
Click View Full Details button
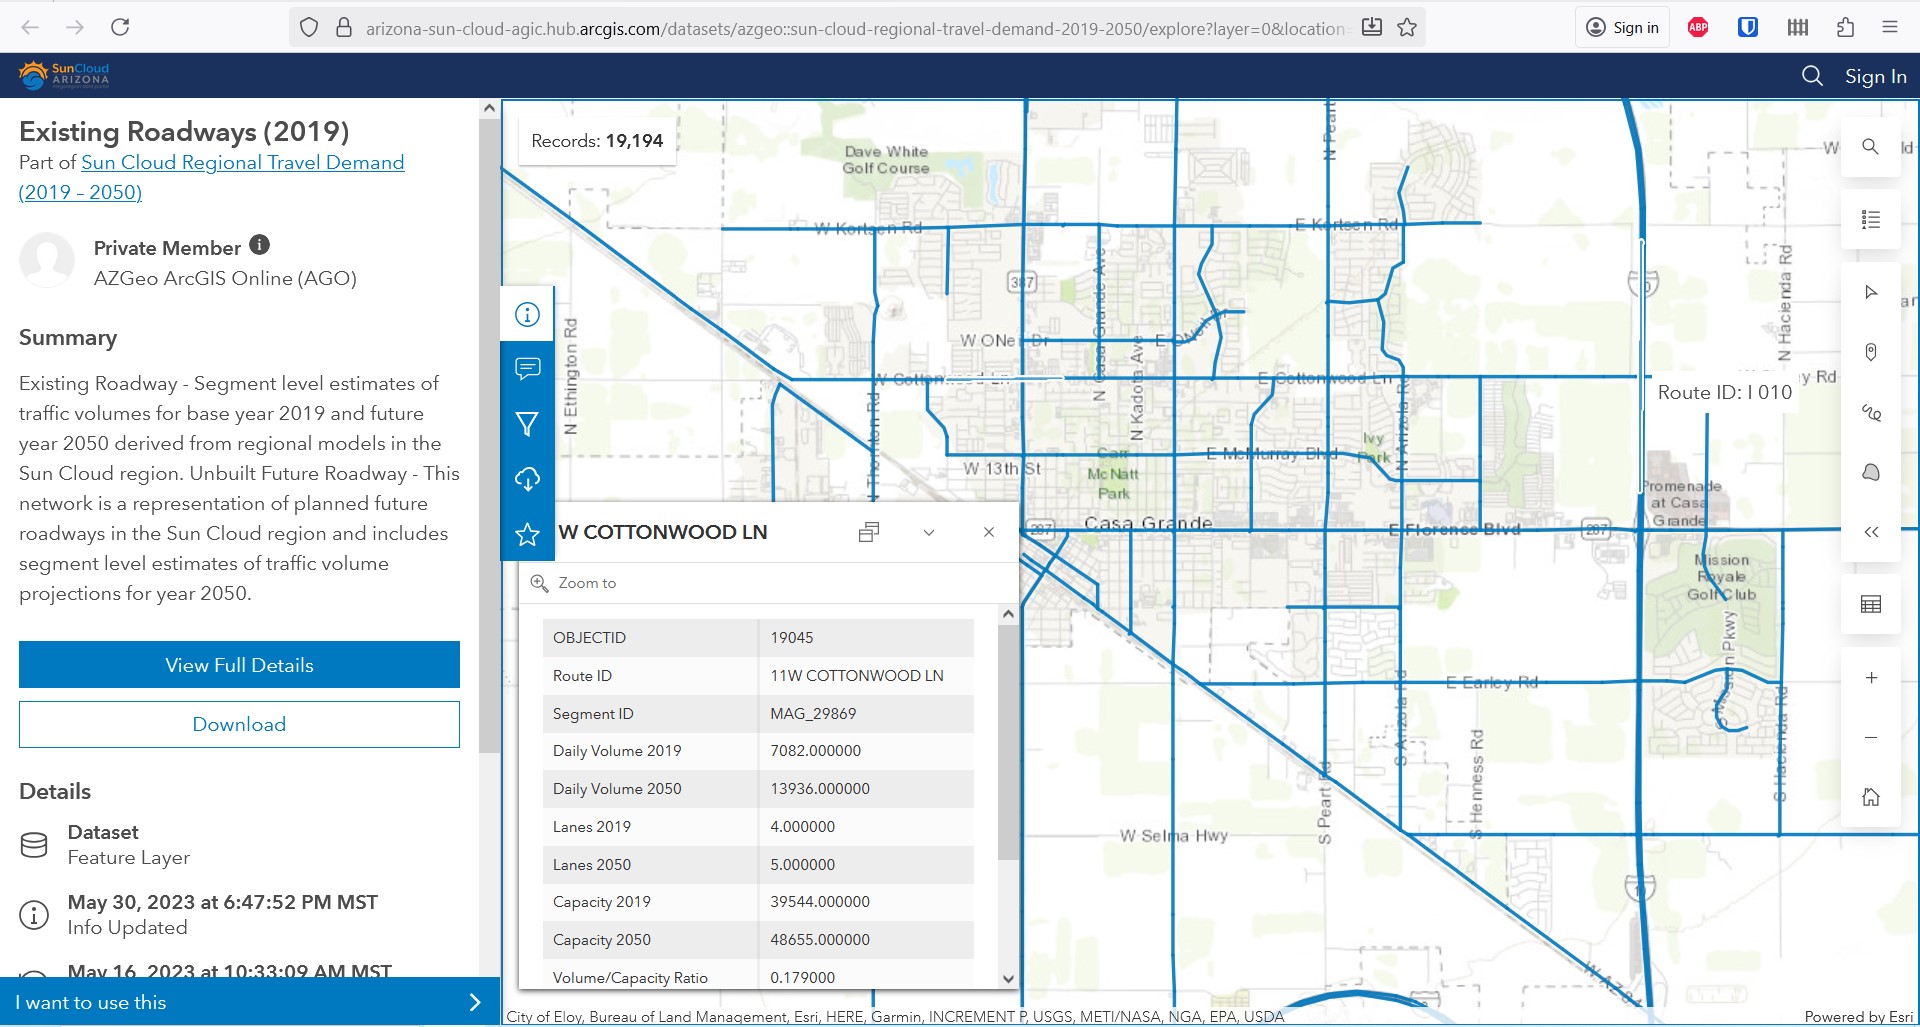click(239, 665)
